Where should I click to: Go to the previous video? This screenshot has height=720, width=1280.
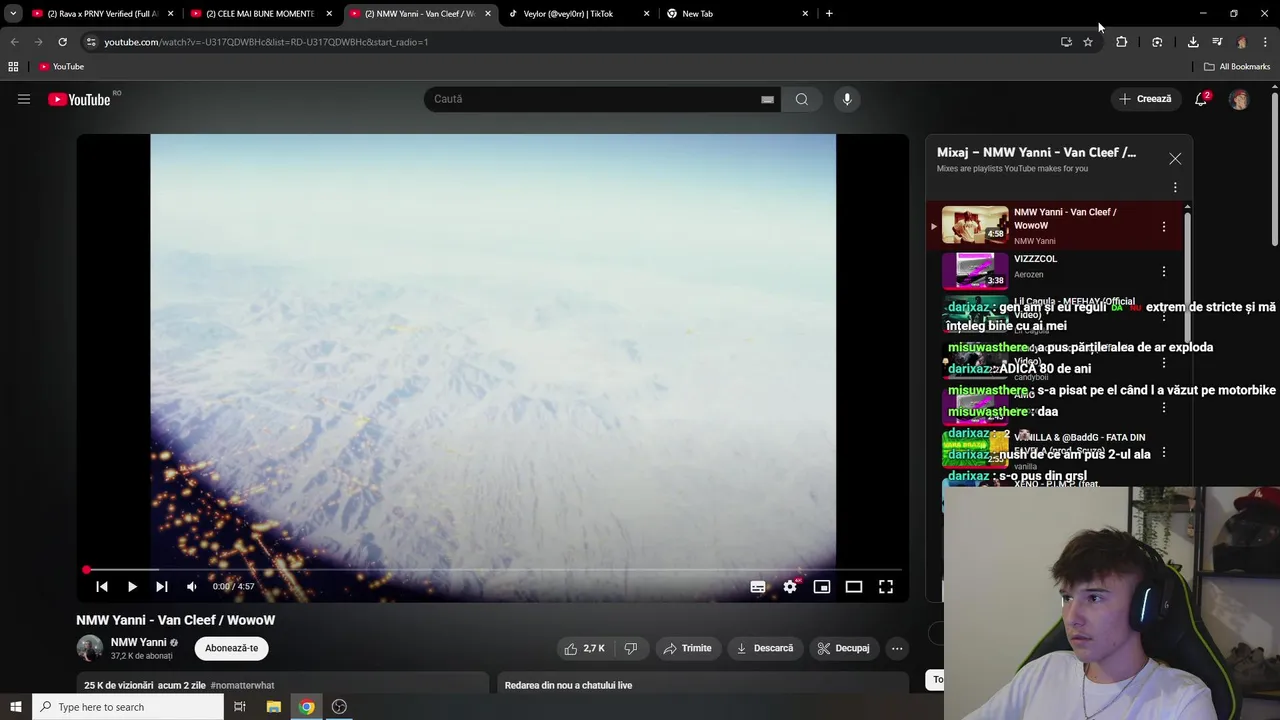pos(101,587)
